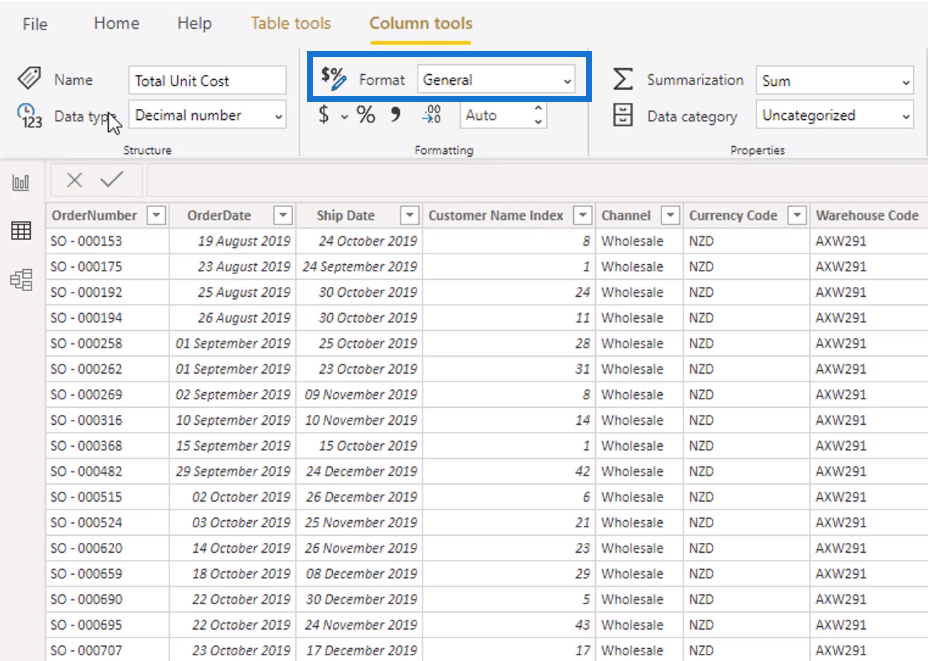Click the Data category icon
The height and width of the screenshot is (661, 928).
623,115
